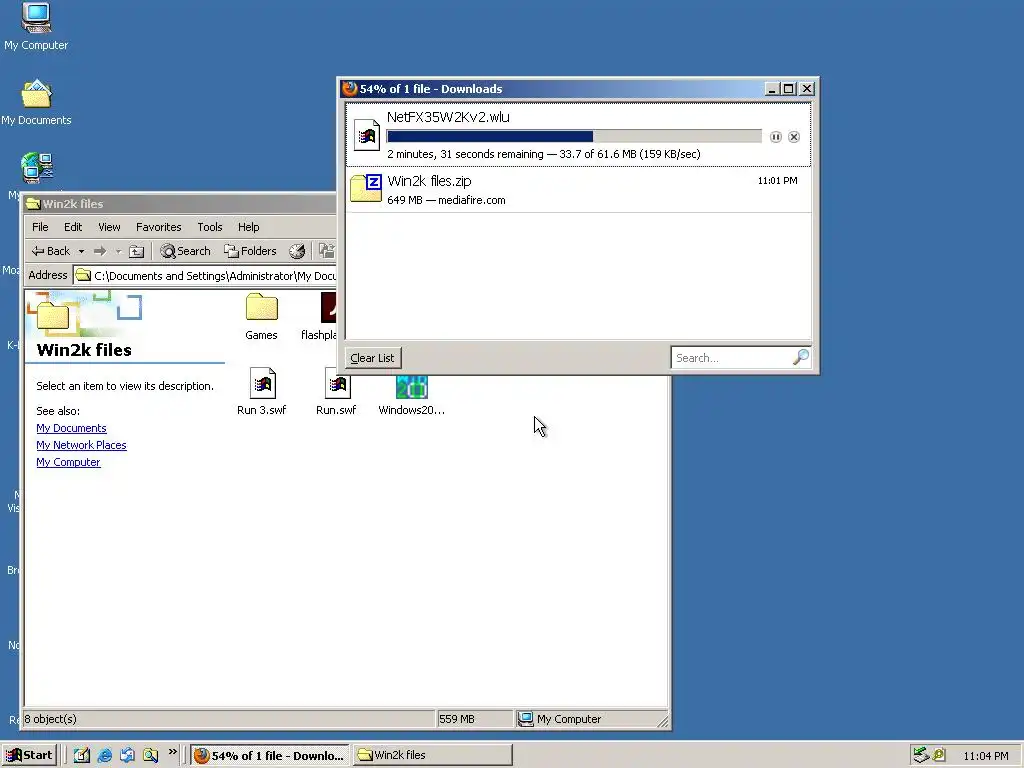1024x768 pixels.
Task: Click the second system tray icon
Action: (939, 755)
